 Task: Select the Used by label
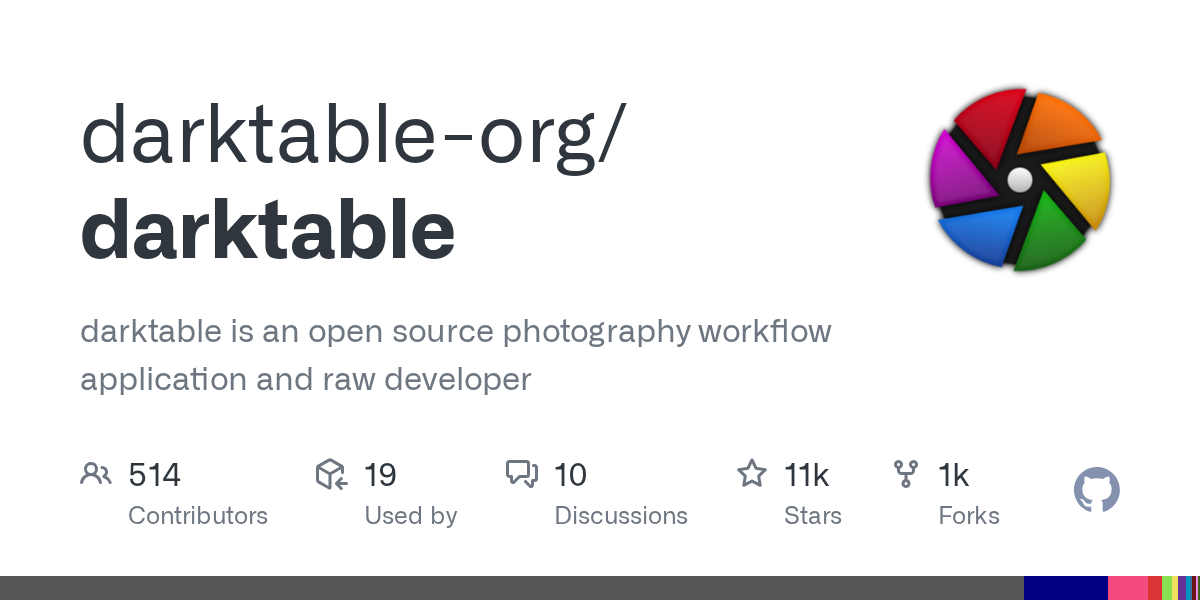pos(410,516)
